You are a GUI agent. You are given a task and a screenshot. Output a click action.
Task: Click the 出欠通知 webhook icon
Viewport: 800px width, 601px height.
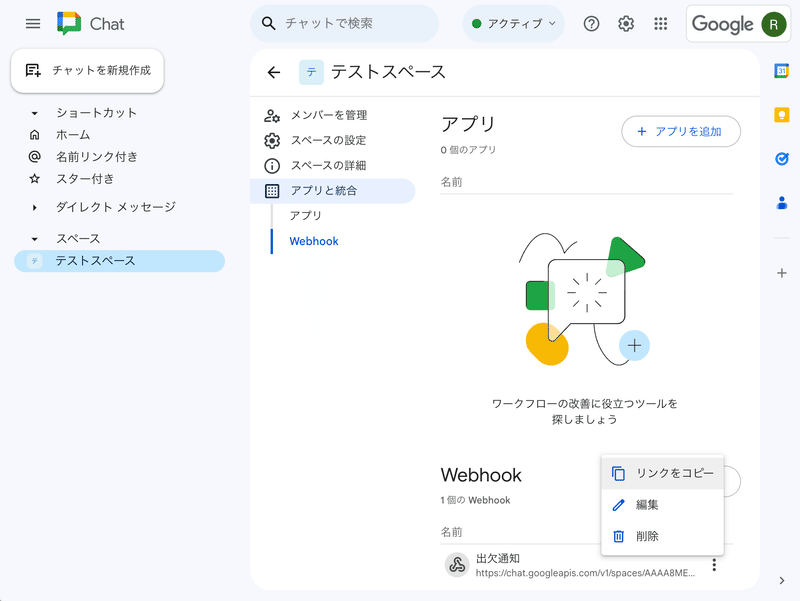tap(457, 565)
